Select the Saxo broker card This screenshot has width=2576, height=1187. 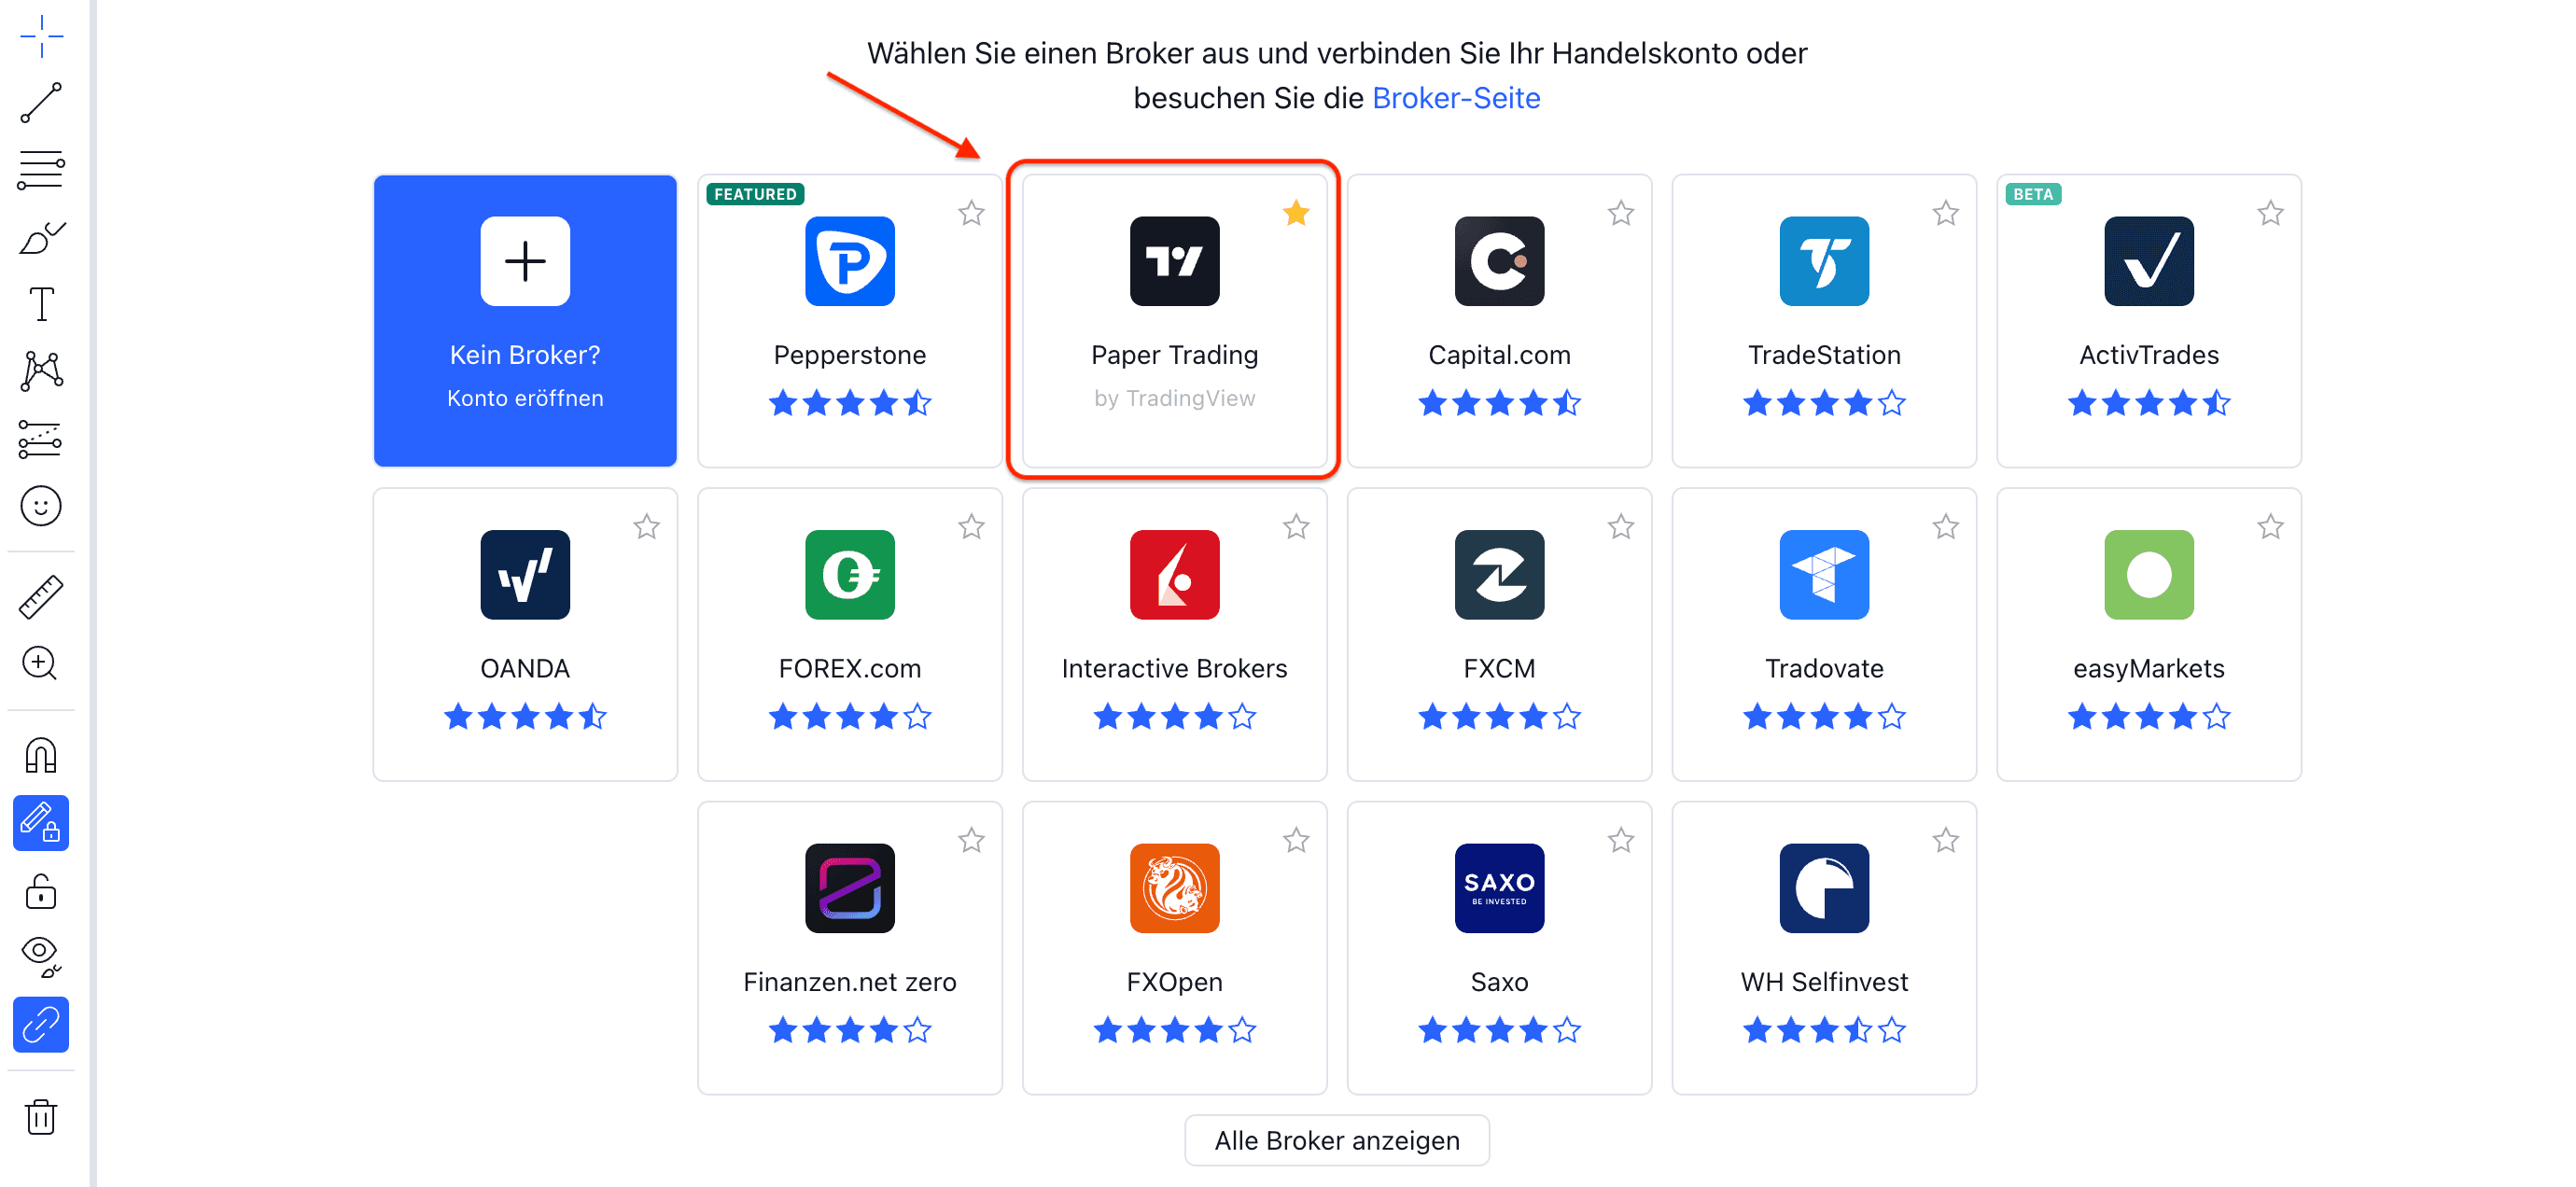1499,948
